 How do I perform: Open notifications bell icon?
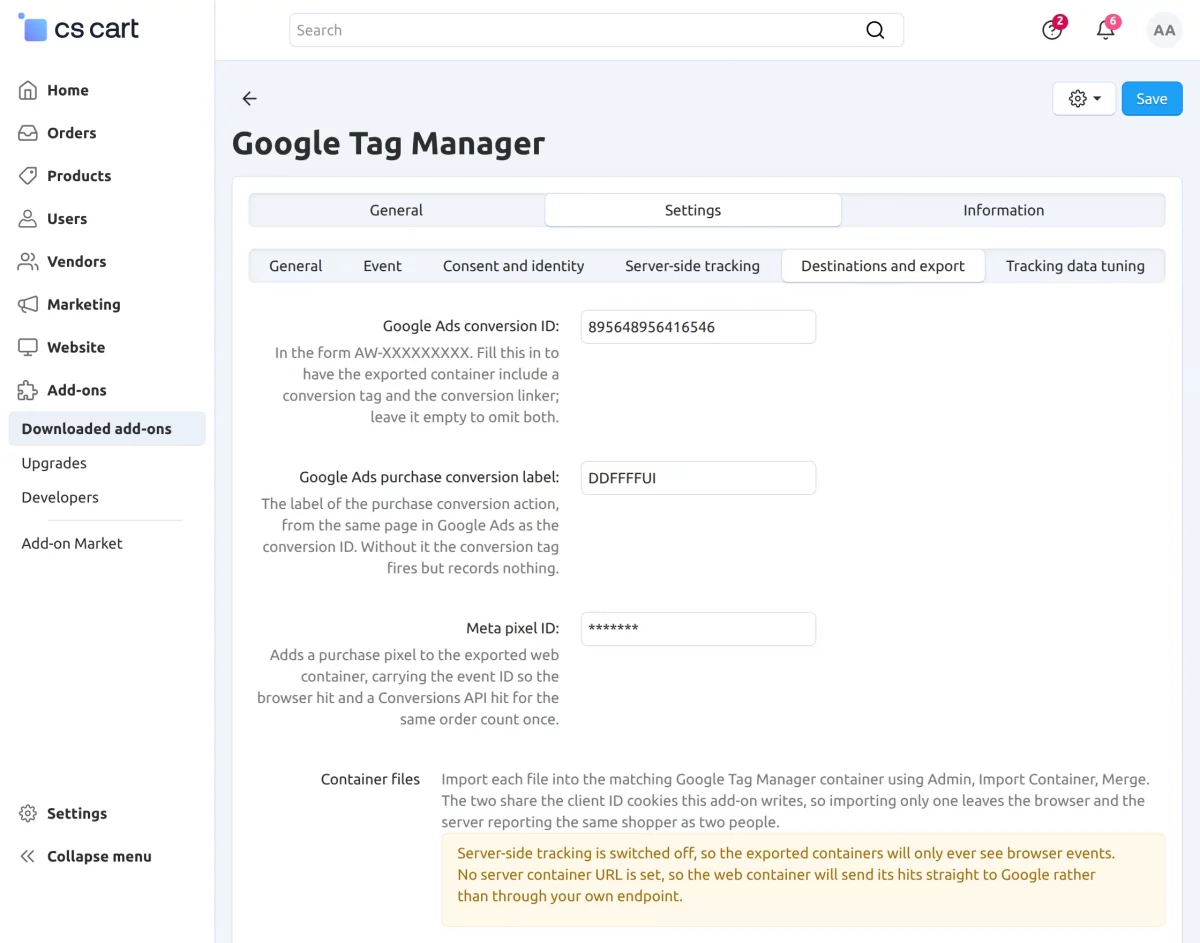coord(1106,29)
